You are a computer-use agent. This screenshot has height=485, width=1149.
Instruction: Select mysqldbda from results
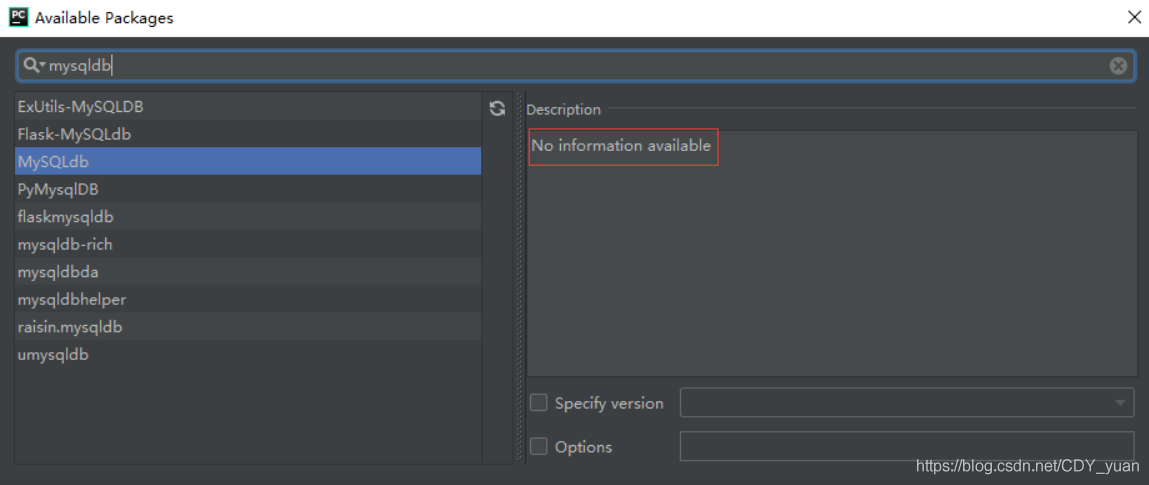pos(58,272)
